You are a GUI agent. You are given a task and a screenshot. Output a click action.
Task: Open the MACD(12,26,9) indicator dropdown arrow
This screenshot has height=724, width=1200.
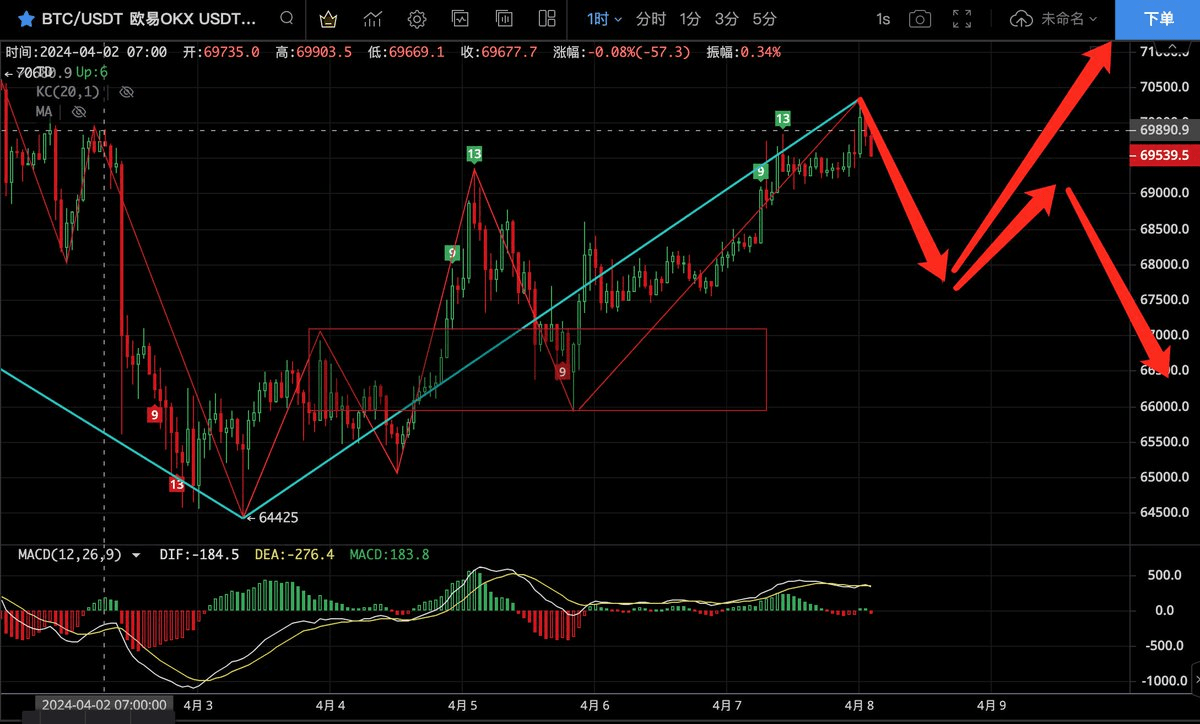point(136,554)
